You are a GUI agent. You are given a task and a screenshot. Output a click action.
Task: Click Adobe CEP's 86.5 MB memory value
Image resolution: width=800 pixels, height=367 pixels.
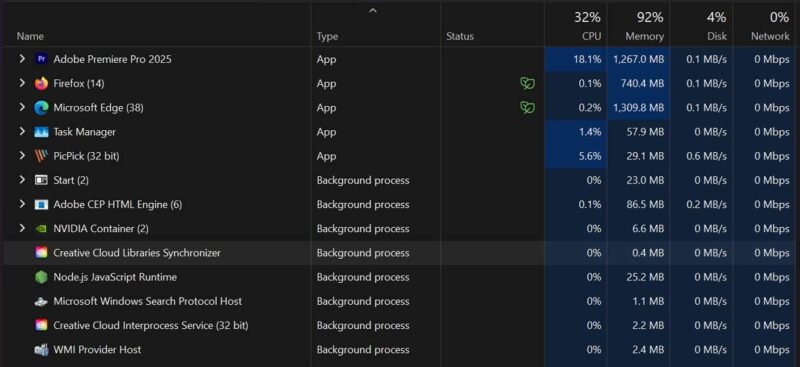(645, 205)
